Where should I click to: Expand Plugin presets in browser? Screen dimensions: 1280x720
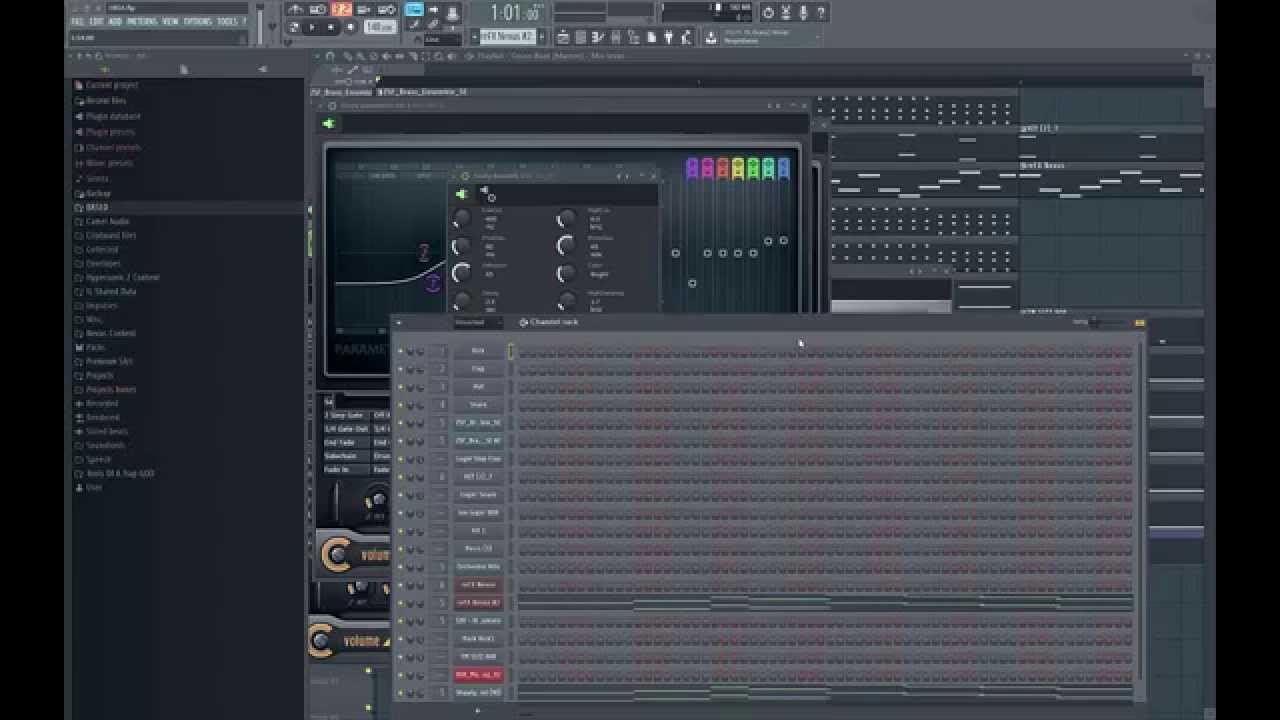tap(110, 132)
